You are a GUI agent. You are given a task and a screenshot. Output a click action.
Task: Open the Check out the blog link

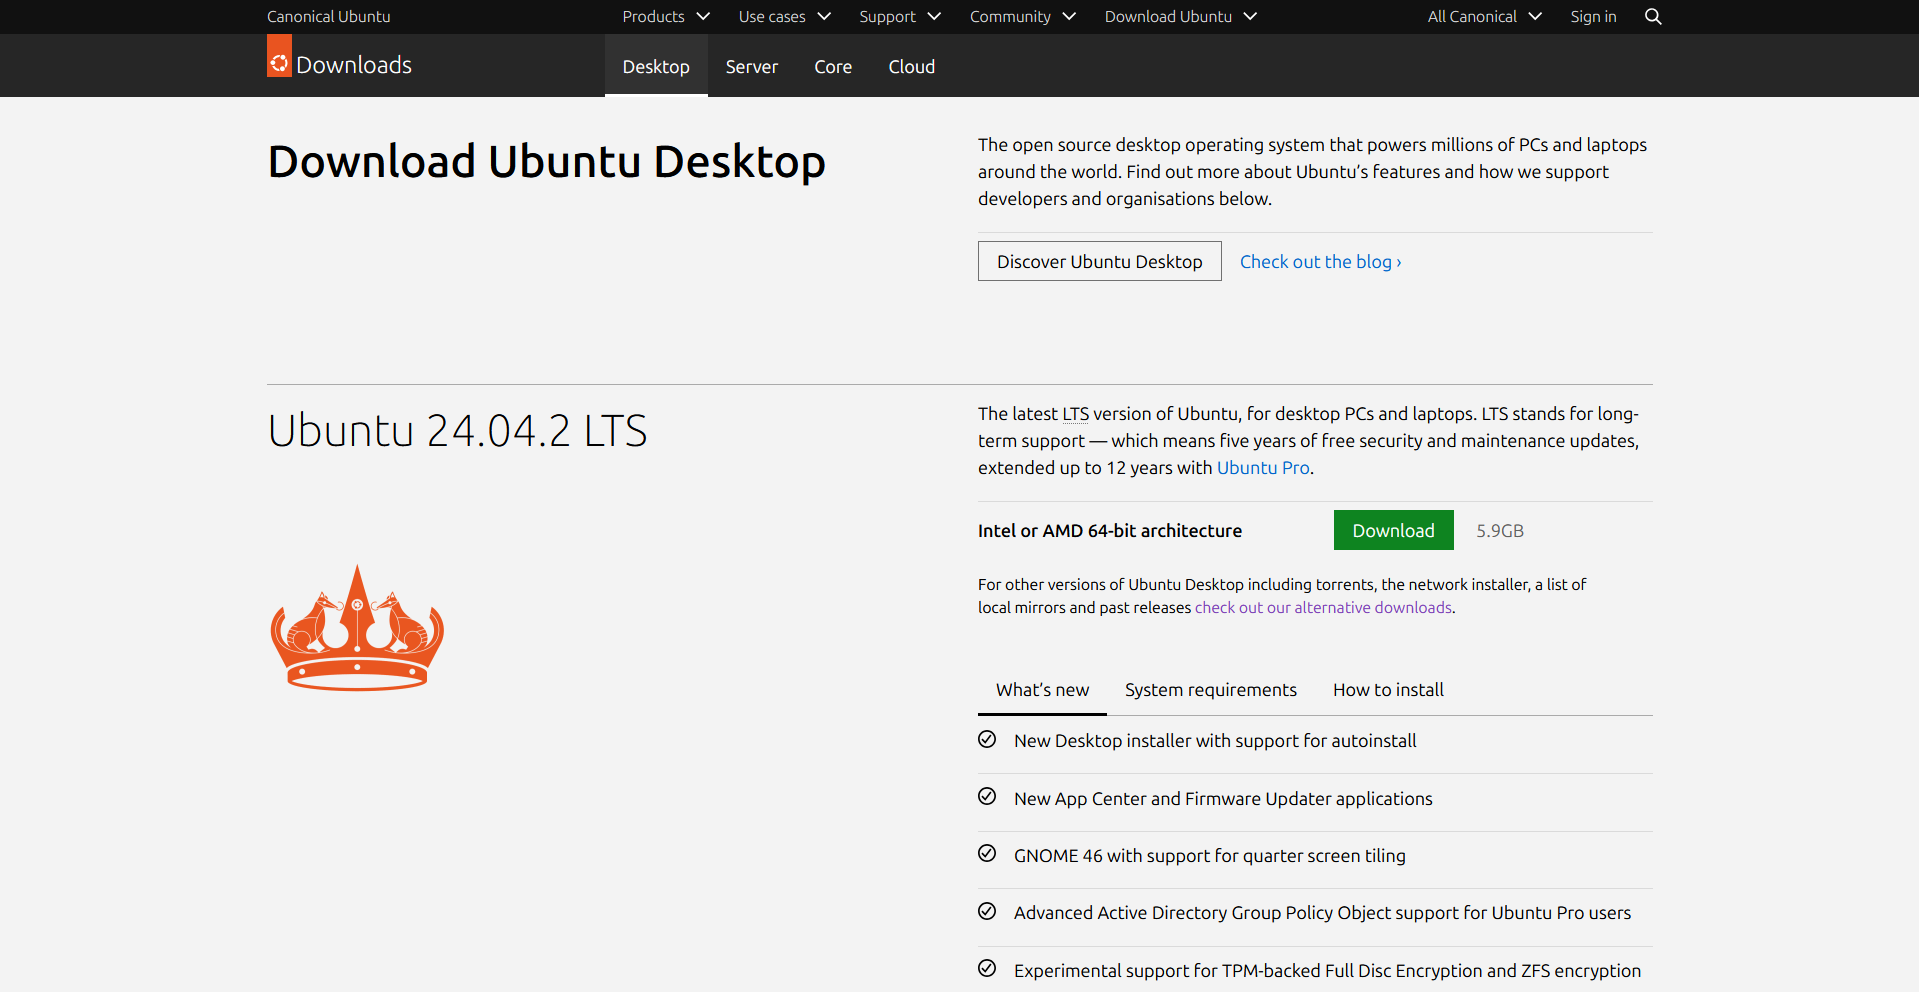click(x=1321, y=262)
